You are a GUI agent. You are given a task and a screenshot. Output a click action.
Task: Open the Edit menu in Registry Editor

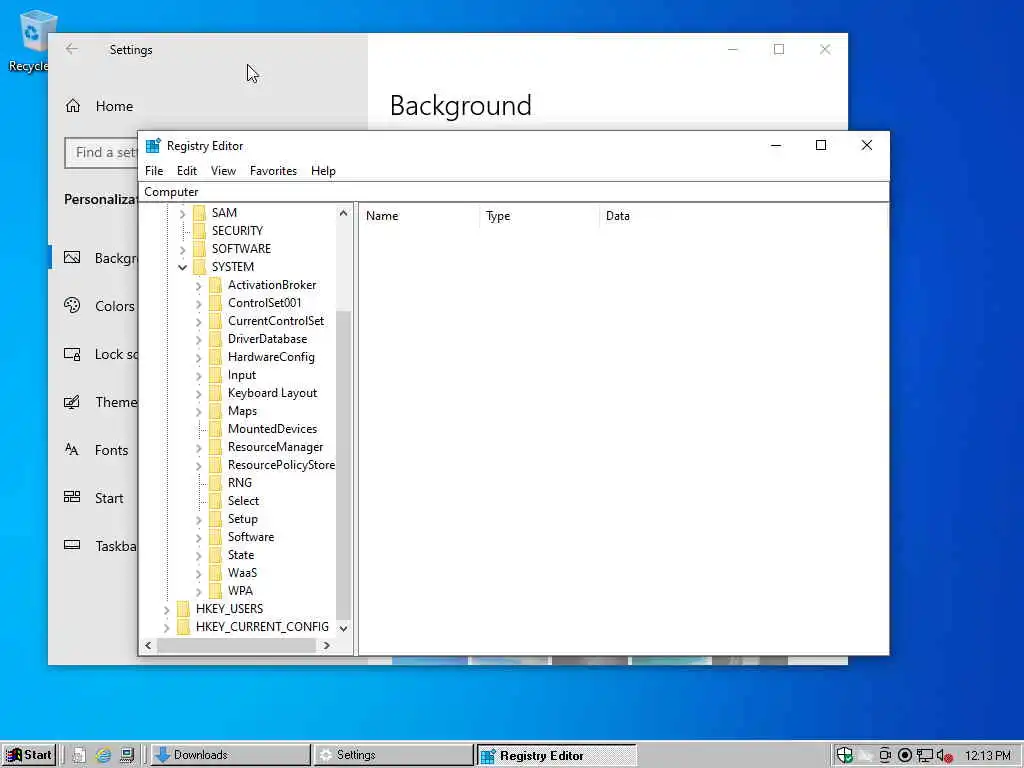[x=187, y=171]
